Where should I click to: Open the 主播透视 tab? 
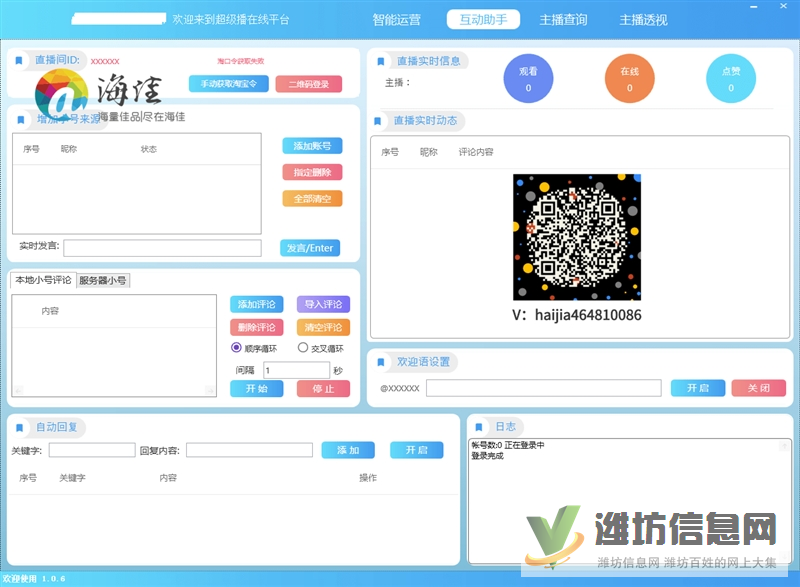click(x=644, y=18)
